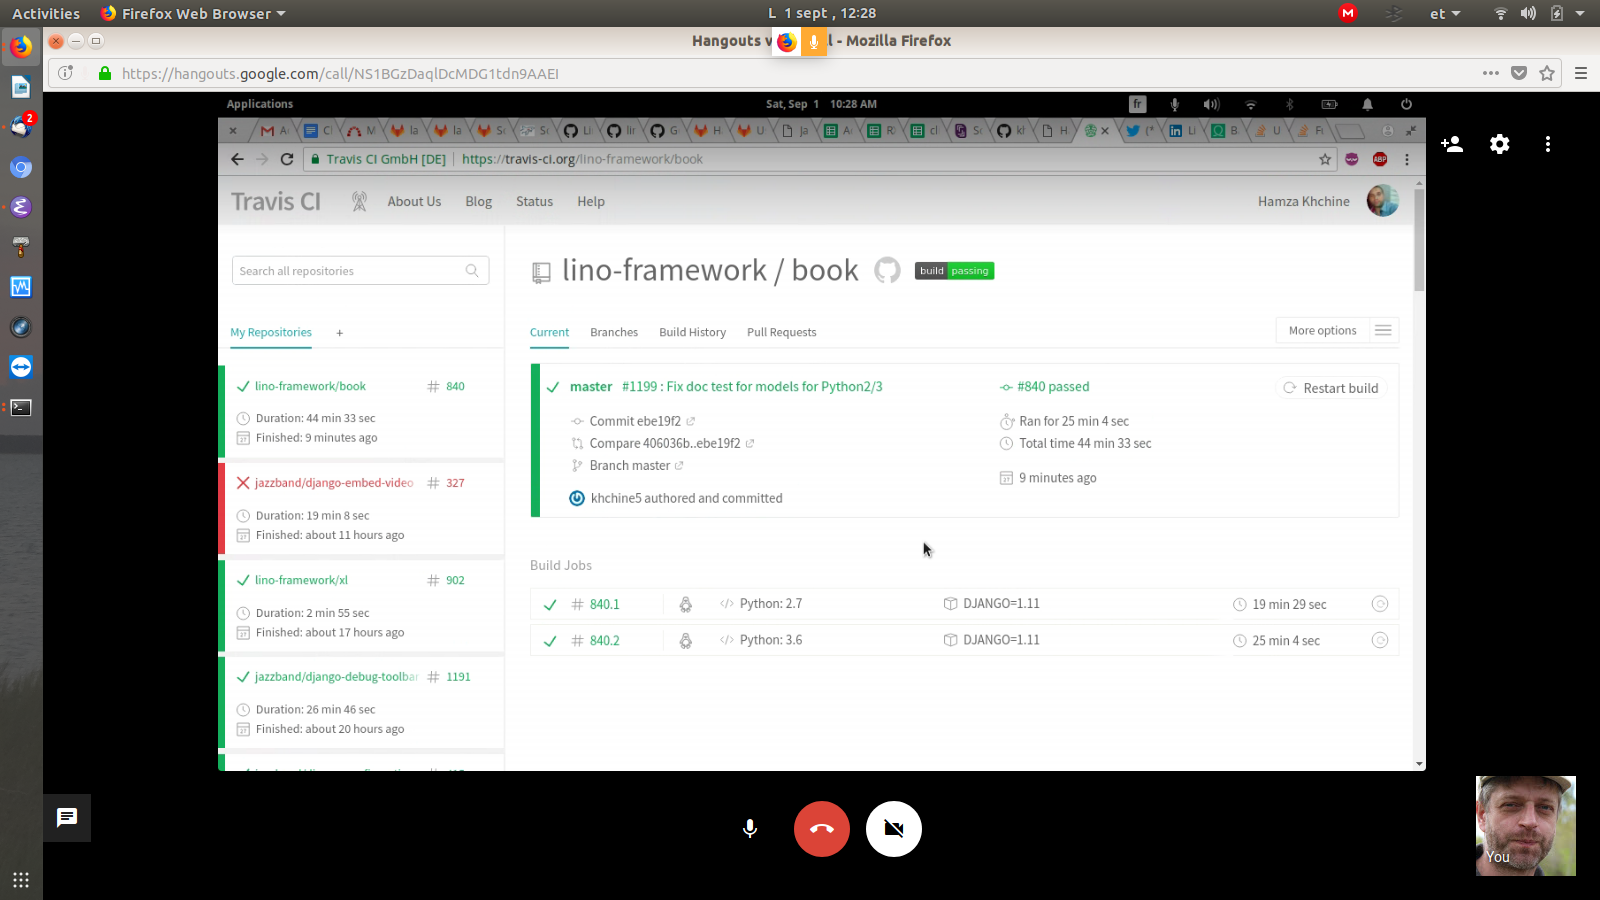
Task: Click the green padlock in Firefox address bar
Action: pos(104,73)
